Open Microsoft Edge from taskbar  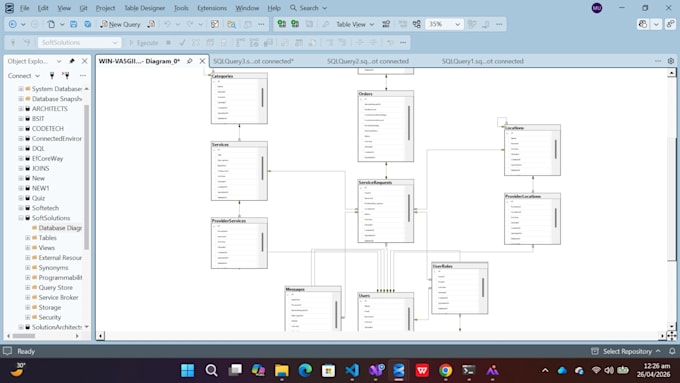click(x=305, y=370)
